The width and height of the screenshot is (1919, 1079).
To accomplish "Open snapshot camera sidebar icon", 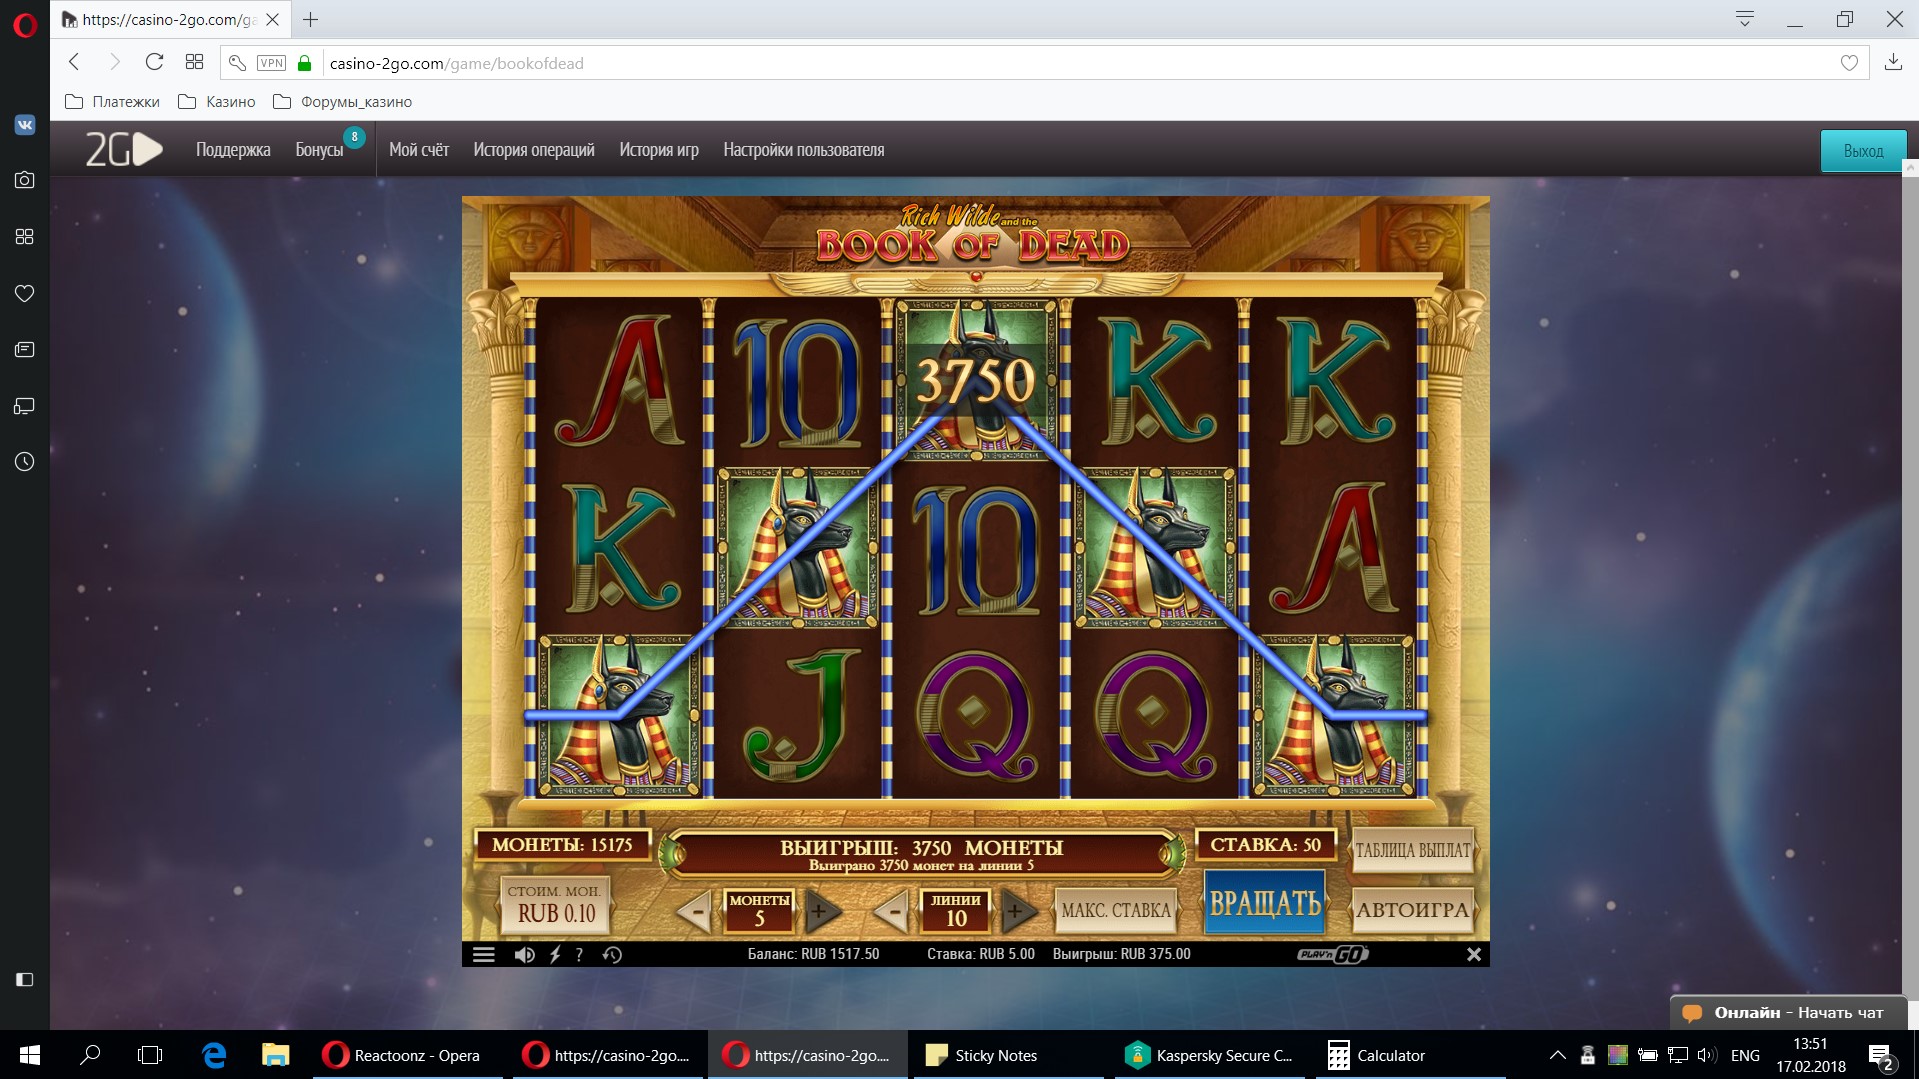I will click(25, 180).
